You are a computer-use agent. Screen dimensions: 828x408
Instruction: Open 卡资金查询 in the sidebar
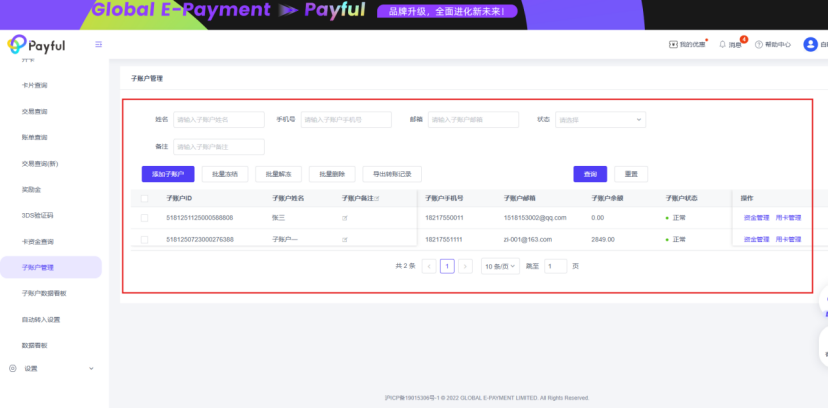(x=37, y=242)
